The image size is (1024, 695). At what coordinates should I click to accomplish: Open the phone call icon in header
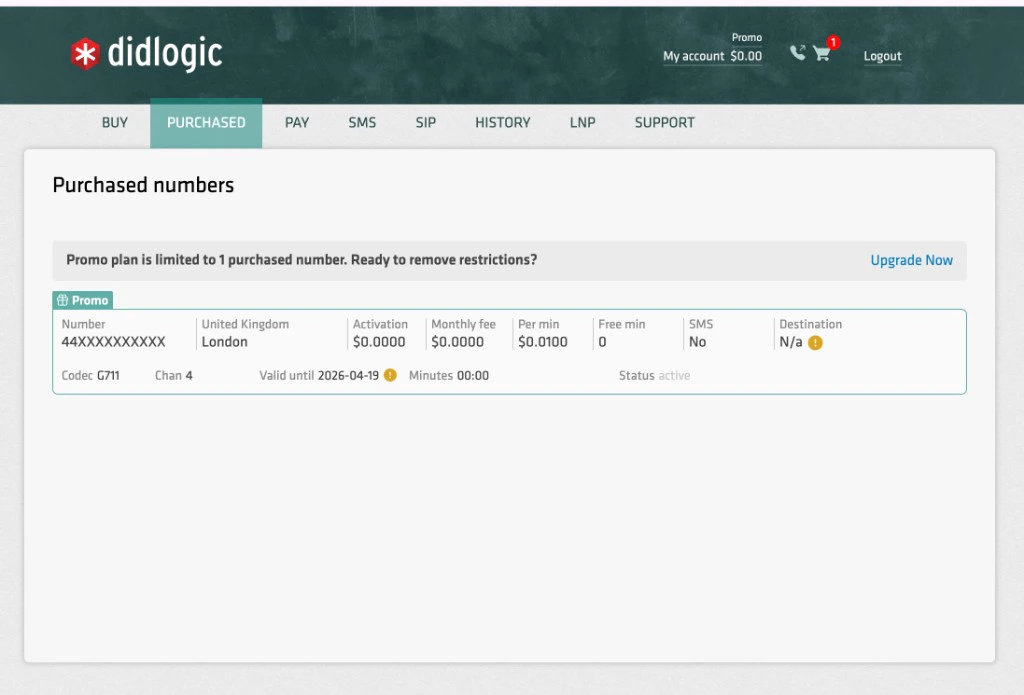797,51
